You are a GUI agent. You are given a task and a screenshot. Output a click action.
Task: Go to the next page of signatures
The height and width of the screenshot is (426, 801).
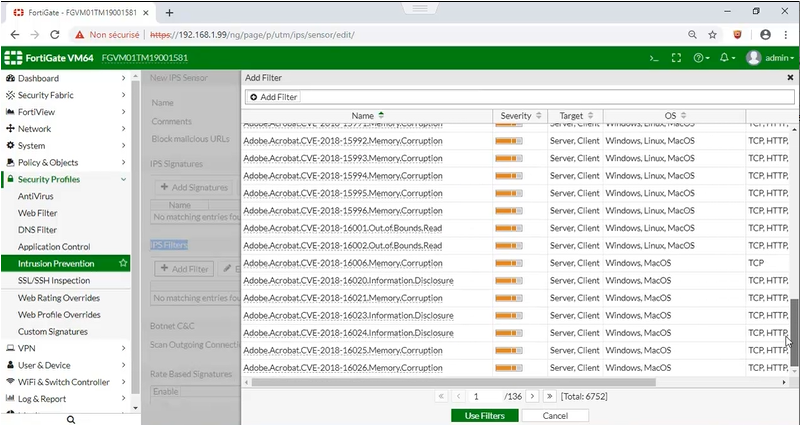[532, 396]
